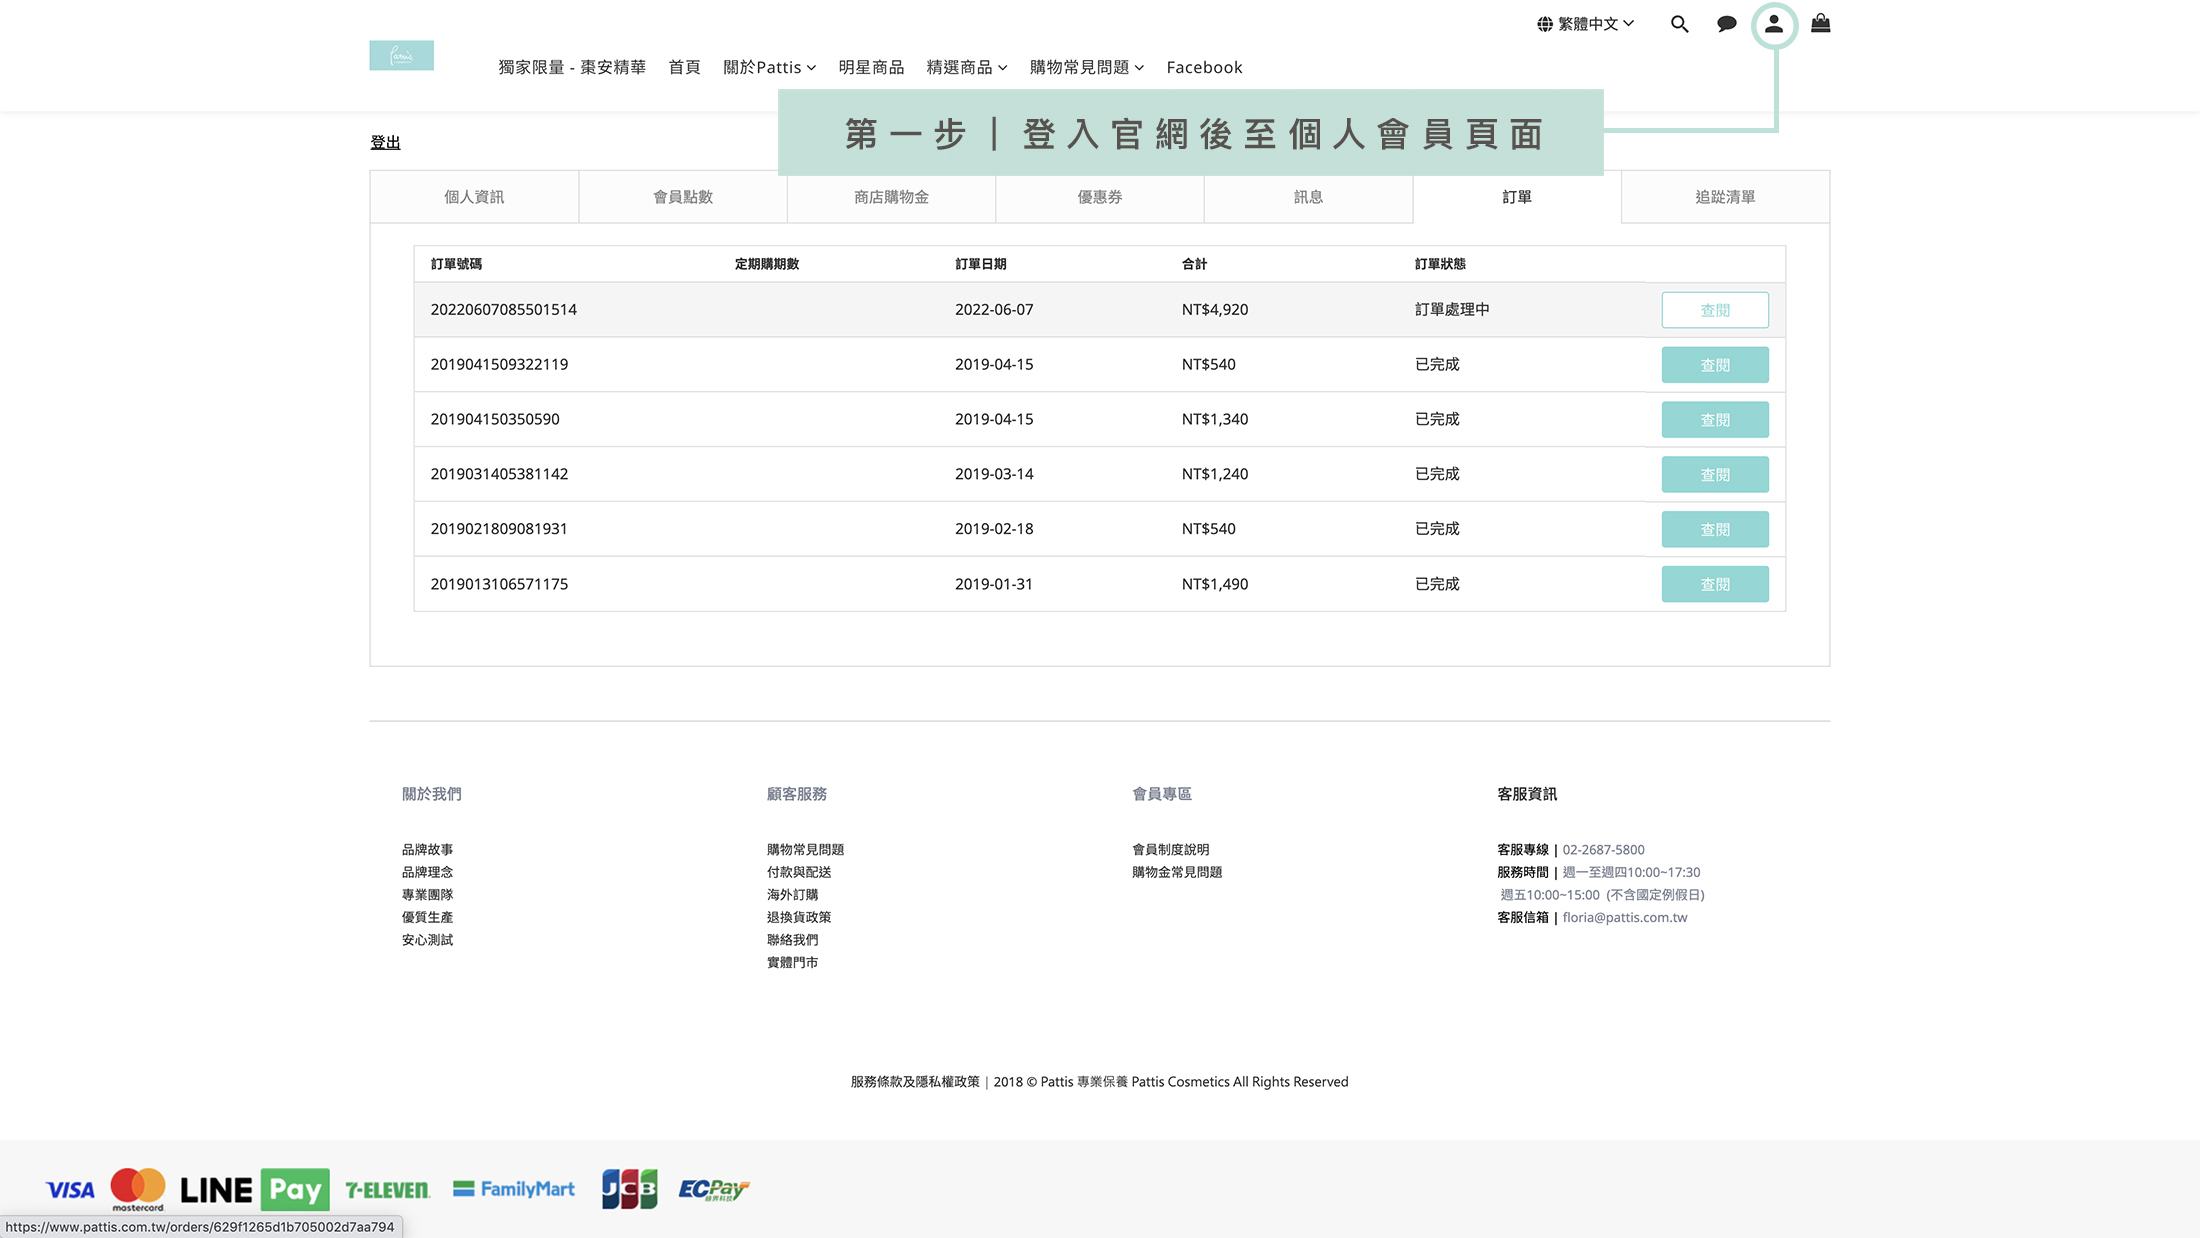Click the search magnifier icon
The height and width of the screenshot is (1238, 2200).
pyautogui.click(x=1679, y=24)
